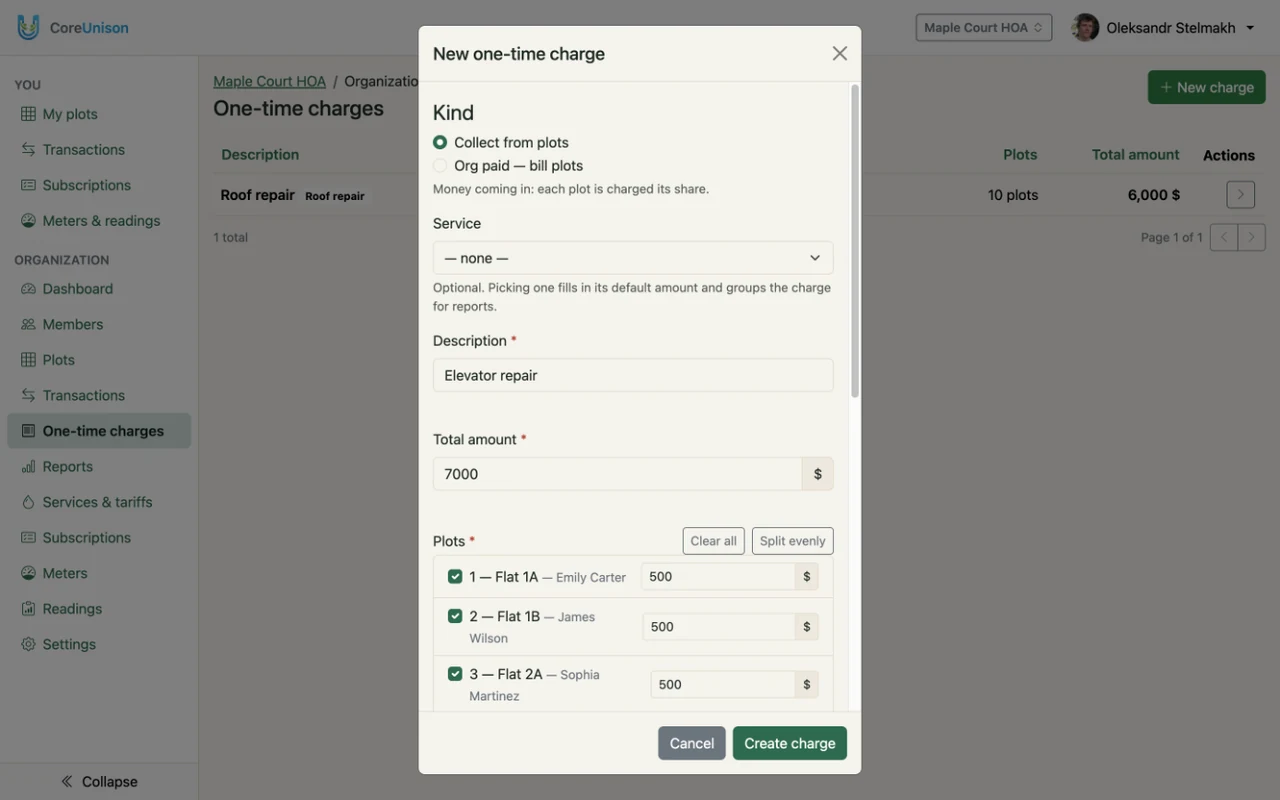Open the Dashboard page
This screenshot has width=1280, height=800.
click(99, 289)
